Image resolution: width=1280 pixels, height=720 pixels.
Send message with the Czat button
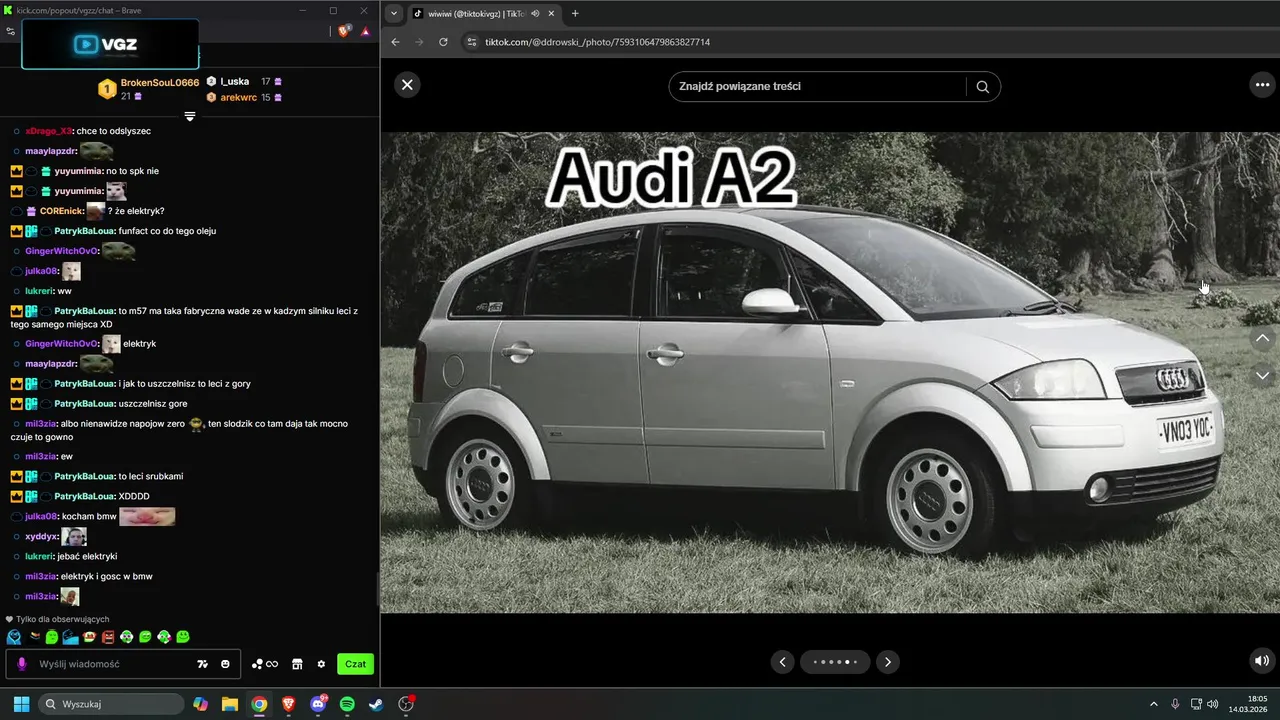click(x=355, y=664)
